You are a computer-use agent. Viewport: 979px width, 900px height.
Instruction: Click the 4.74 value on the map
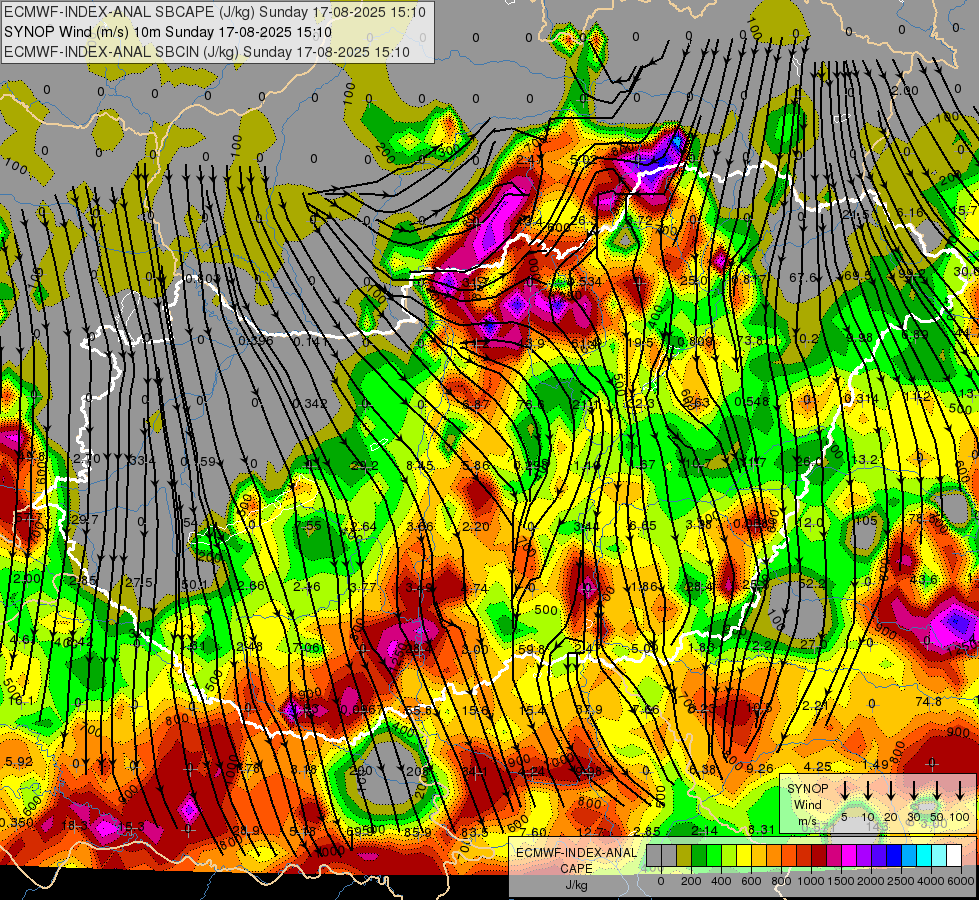[474, 588]
